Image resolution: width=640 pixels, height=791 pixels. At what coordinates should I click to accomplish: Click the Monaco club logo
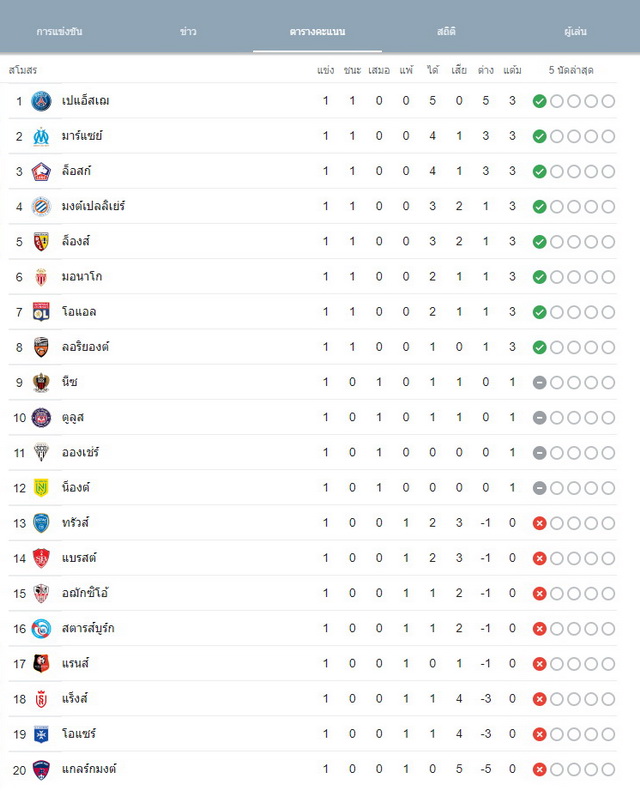tap(41, 277)
